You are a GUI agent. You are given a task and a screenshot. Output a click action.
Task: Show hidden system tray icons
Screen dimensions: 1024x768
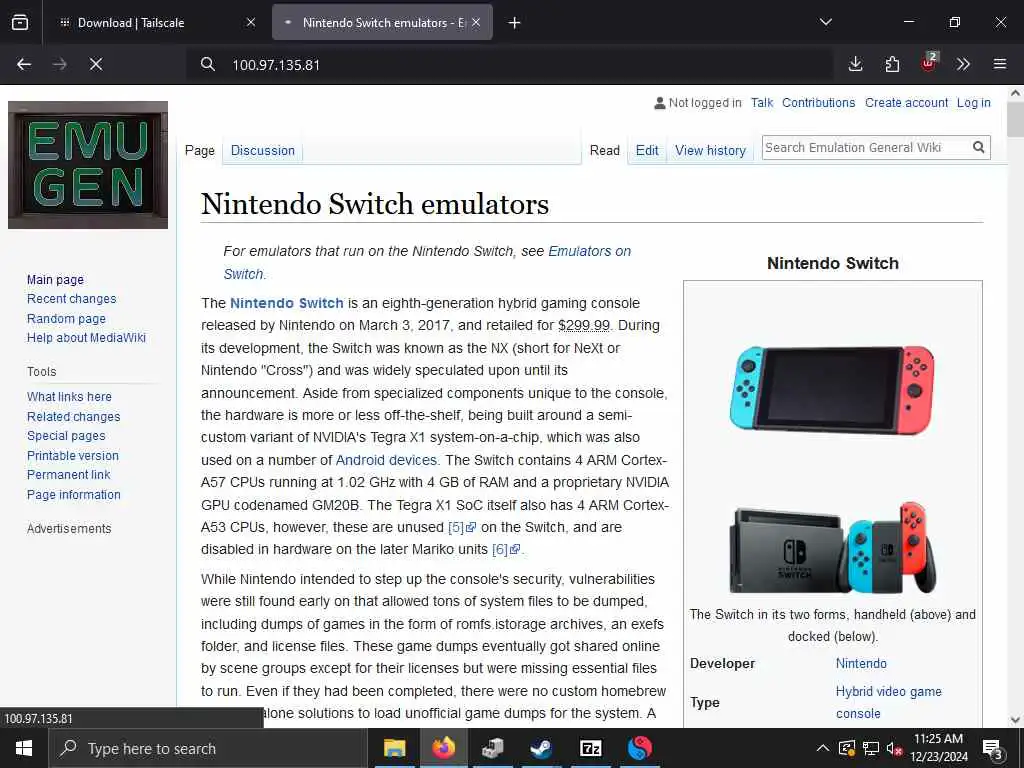823,748
